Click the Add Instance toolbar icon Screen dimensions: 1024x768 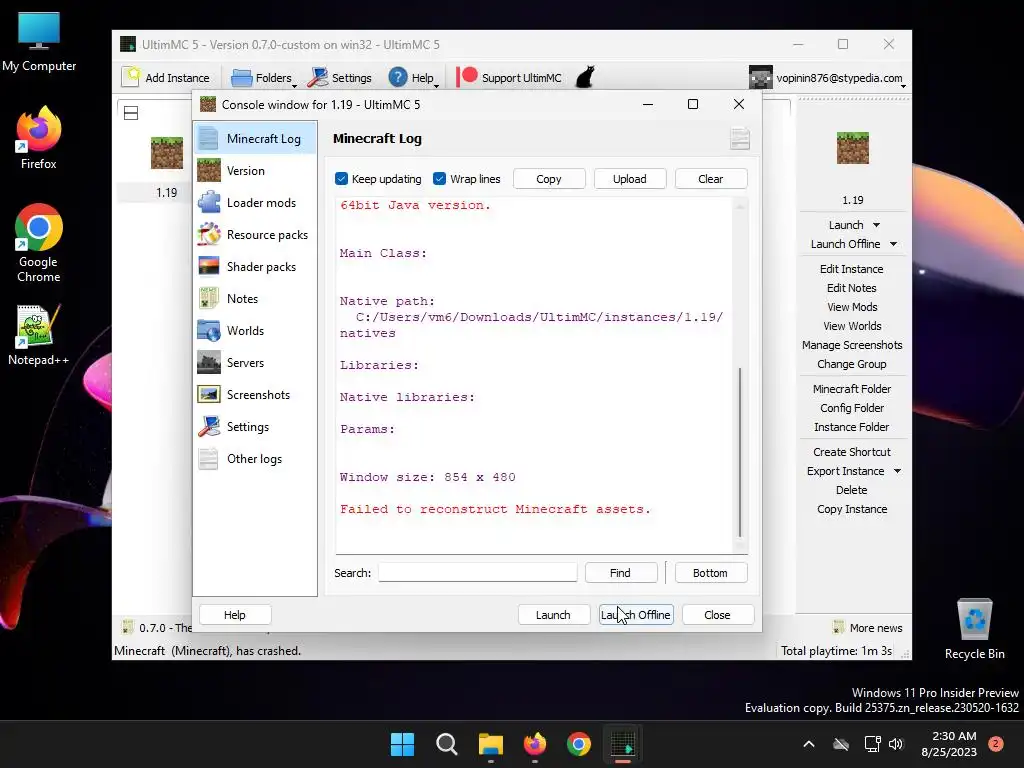(131, 77)
